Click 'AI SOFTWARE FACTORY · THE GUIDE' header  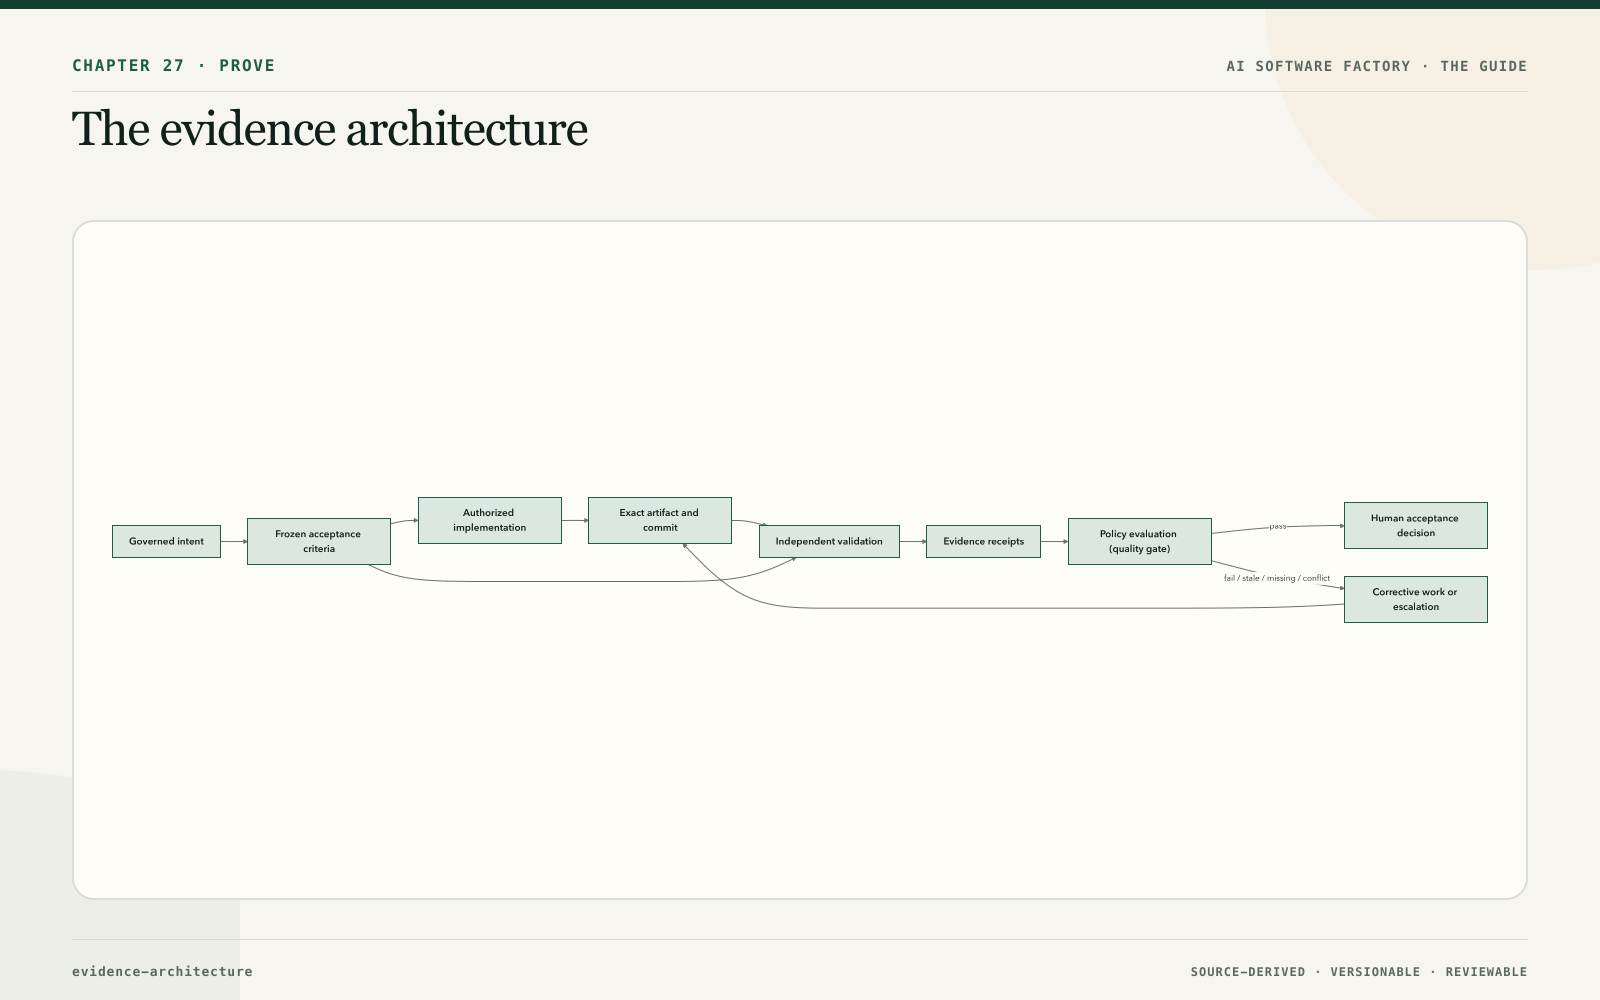coord(1377,66)
